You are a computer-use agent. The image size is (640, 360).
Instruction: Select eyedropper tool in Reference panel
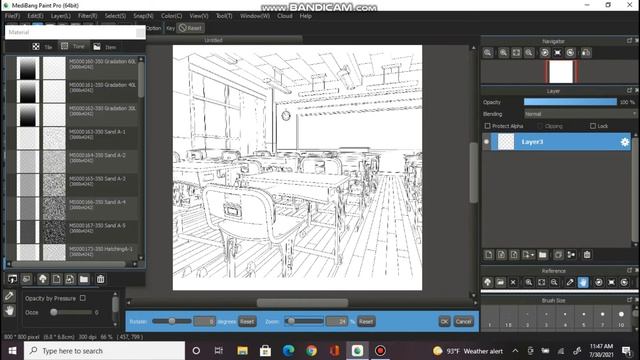(x=570, y=282)
